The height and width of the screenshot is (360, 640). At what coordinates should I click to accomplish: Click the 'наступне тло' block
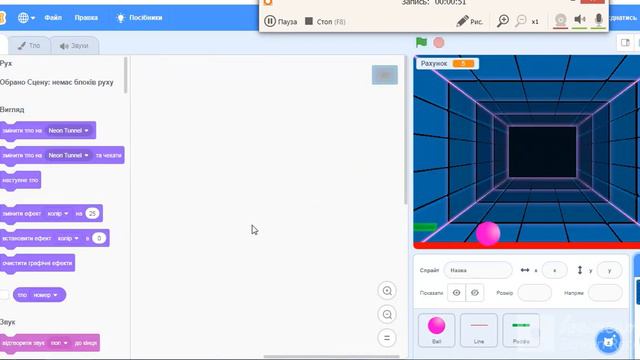pos(20,180)
